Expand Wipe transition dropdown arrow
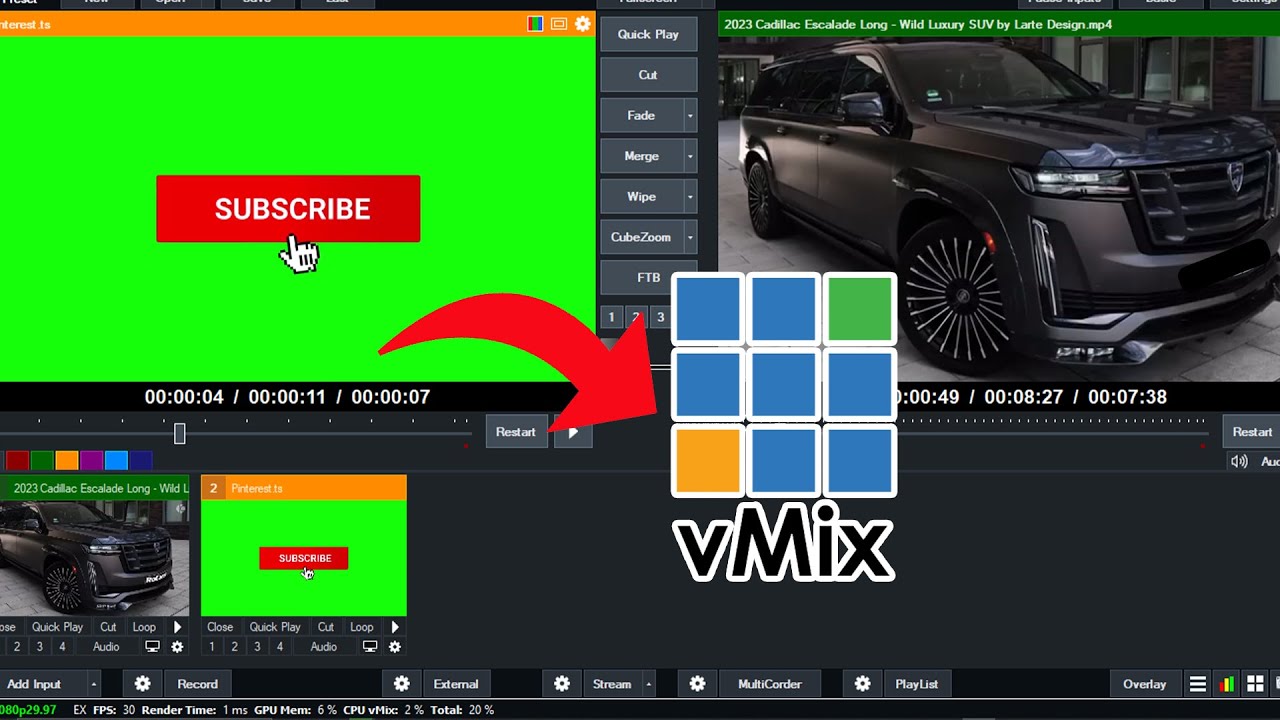Screen dimensions: 1280x720 point(690,197)
